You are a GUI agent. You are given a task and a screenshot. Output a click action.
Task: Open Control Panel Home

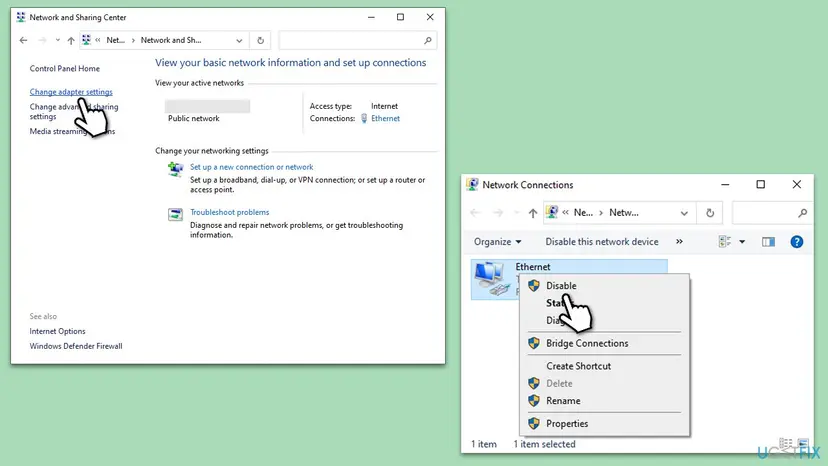64,68
